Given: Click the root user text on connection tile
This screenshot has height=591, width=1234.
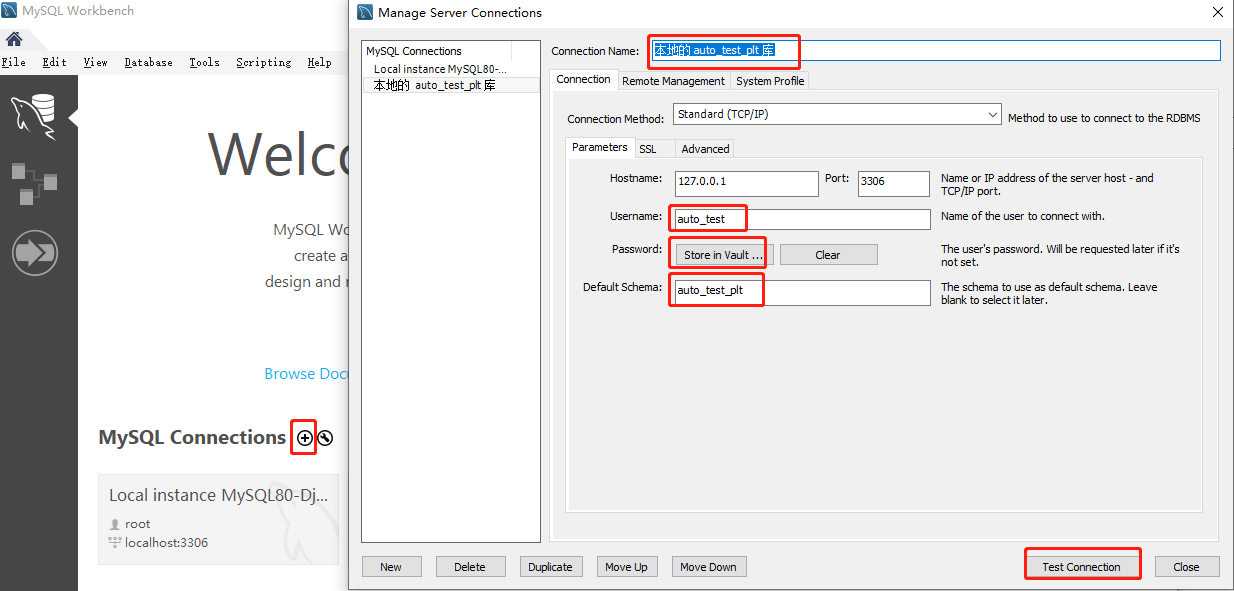Looking at the screenshot, I should (137, 524).
